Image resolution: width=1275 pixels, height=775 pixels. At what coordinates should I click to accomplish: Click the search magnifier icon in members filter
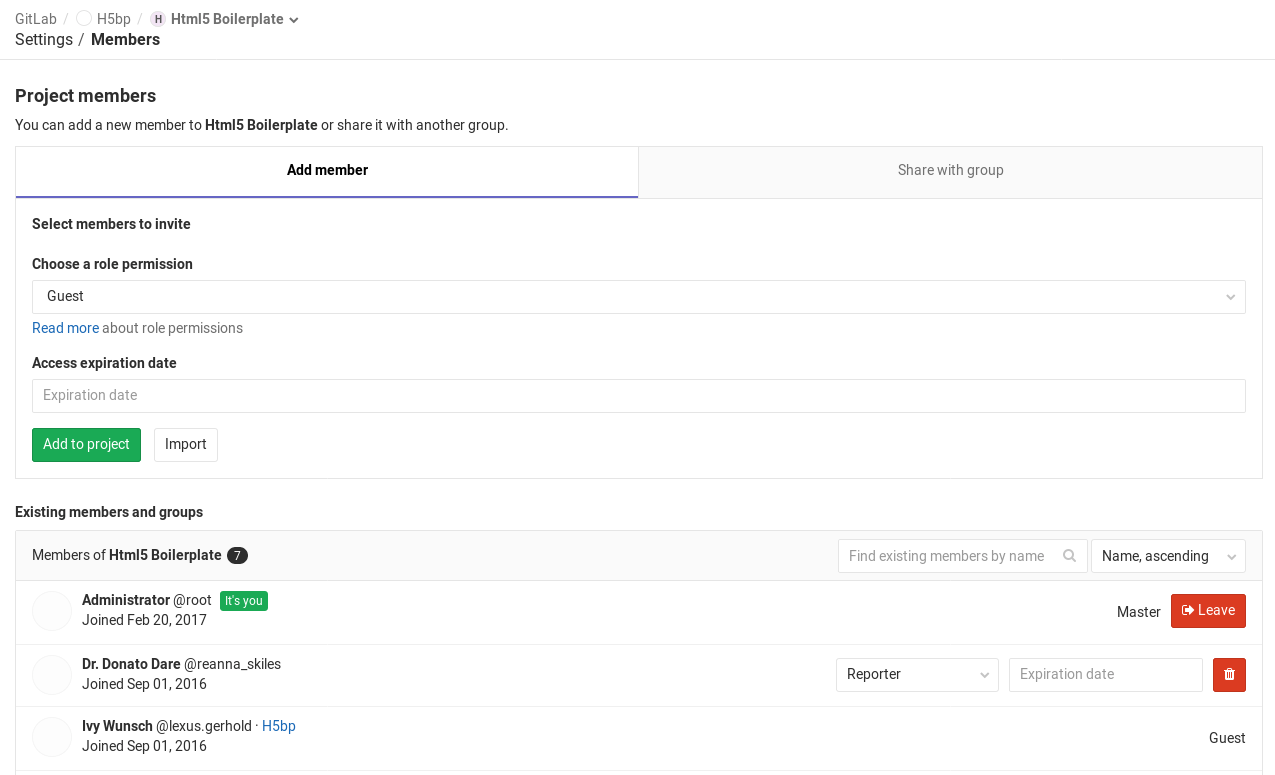point(1070,556)
